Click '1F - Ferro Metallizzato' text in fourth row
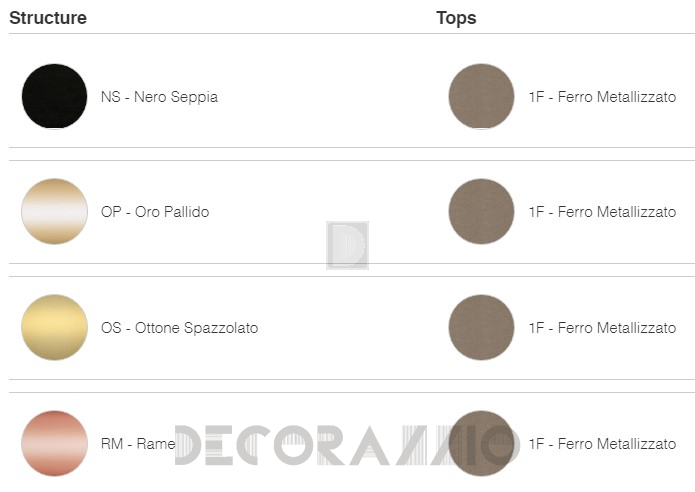This screenshot has width=695, height=492. point(602,443)
